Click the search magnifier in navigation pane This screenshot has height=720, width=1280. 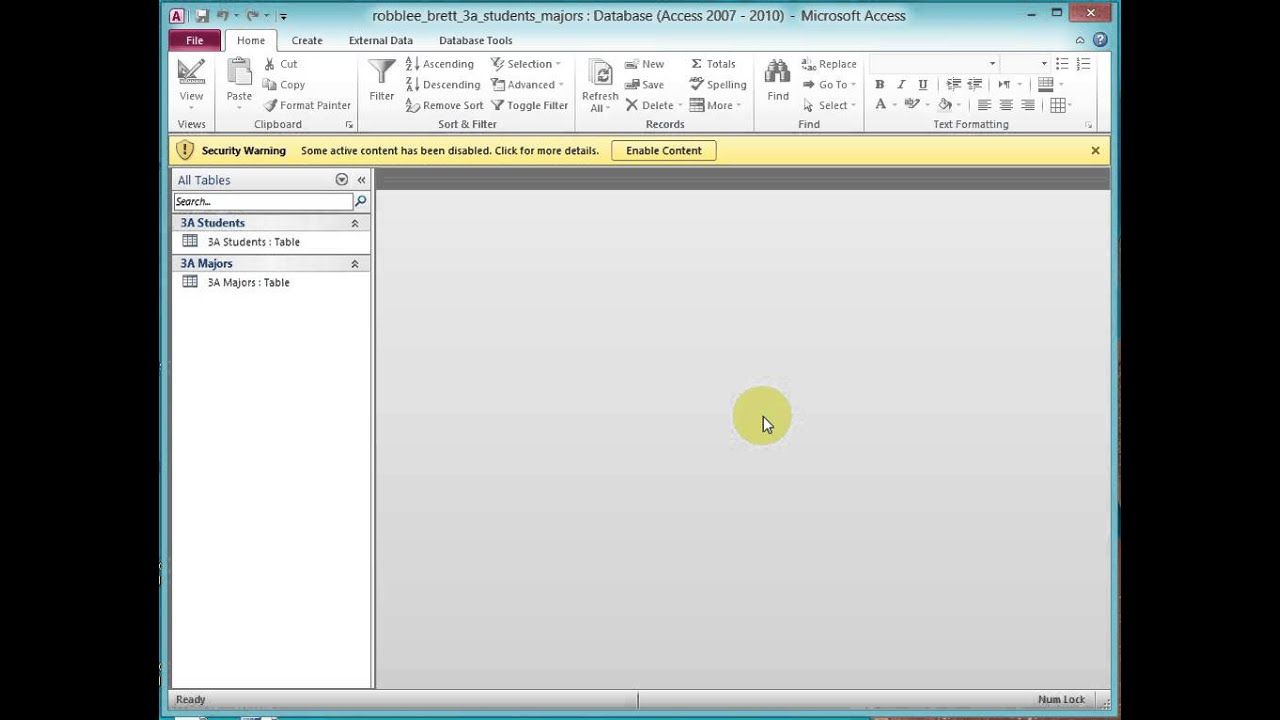pyautogui.click(x=361, y=201)
